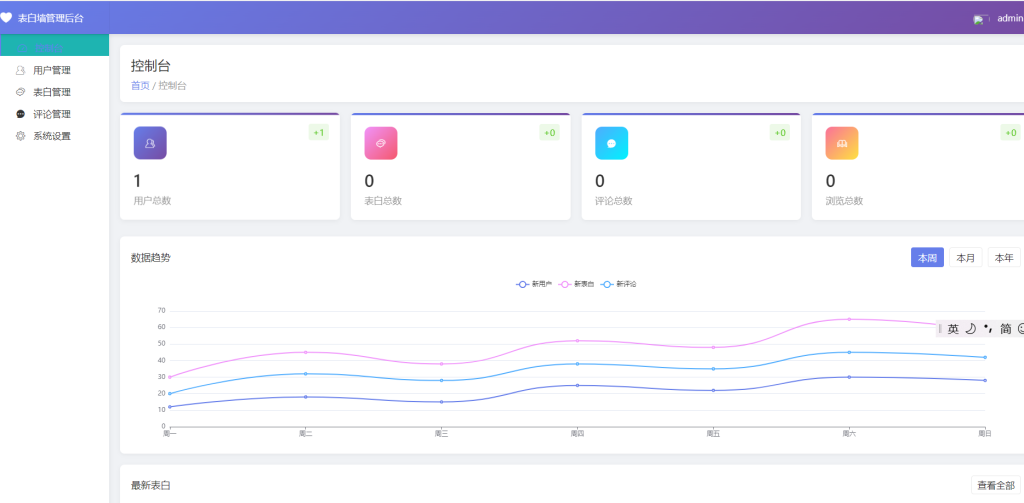Open 系统设置 in the sidebar

tap(51, 136)
